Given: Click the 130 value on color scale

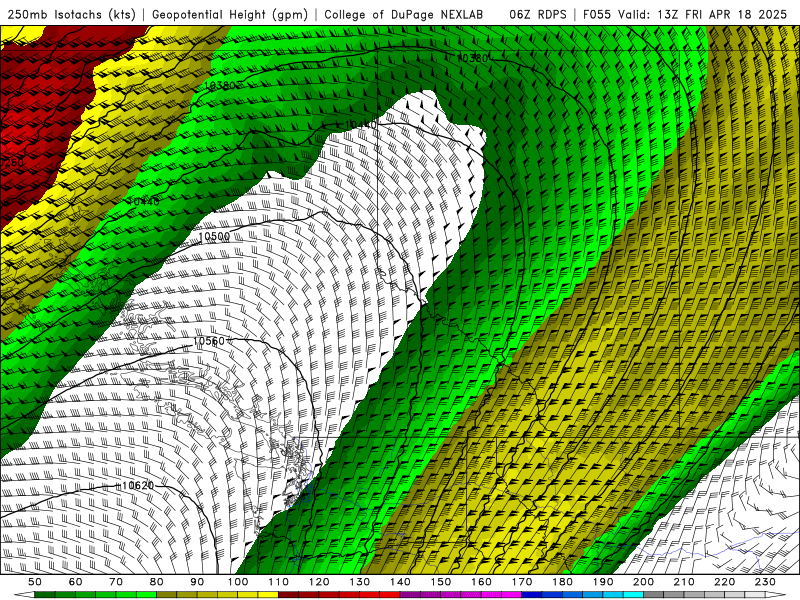Looking at the screenshot, I should point(359,582).
